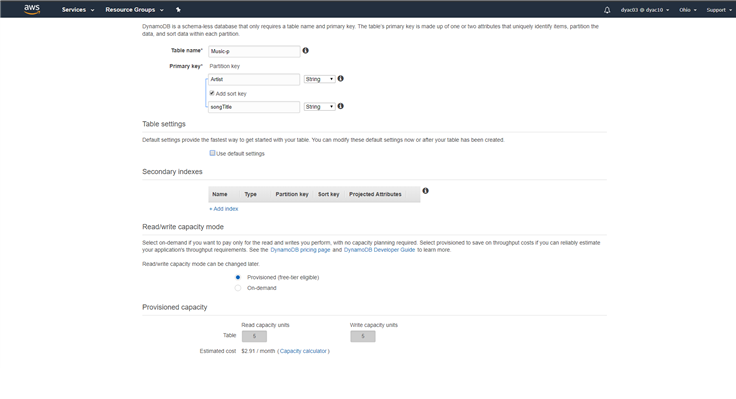The image size is (736, 399).
Task: Uncheck Add sort key checkbox
Action: click(212, 93)
